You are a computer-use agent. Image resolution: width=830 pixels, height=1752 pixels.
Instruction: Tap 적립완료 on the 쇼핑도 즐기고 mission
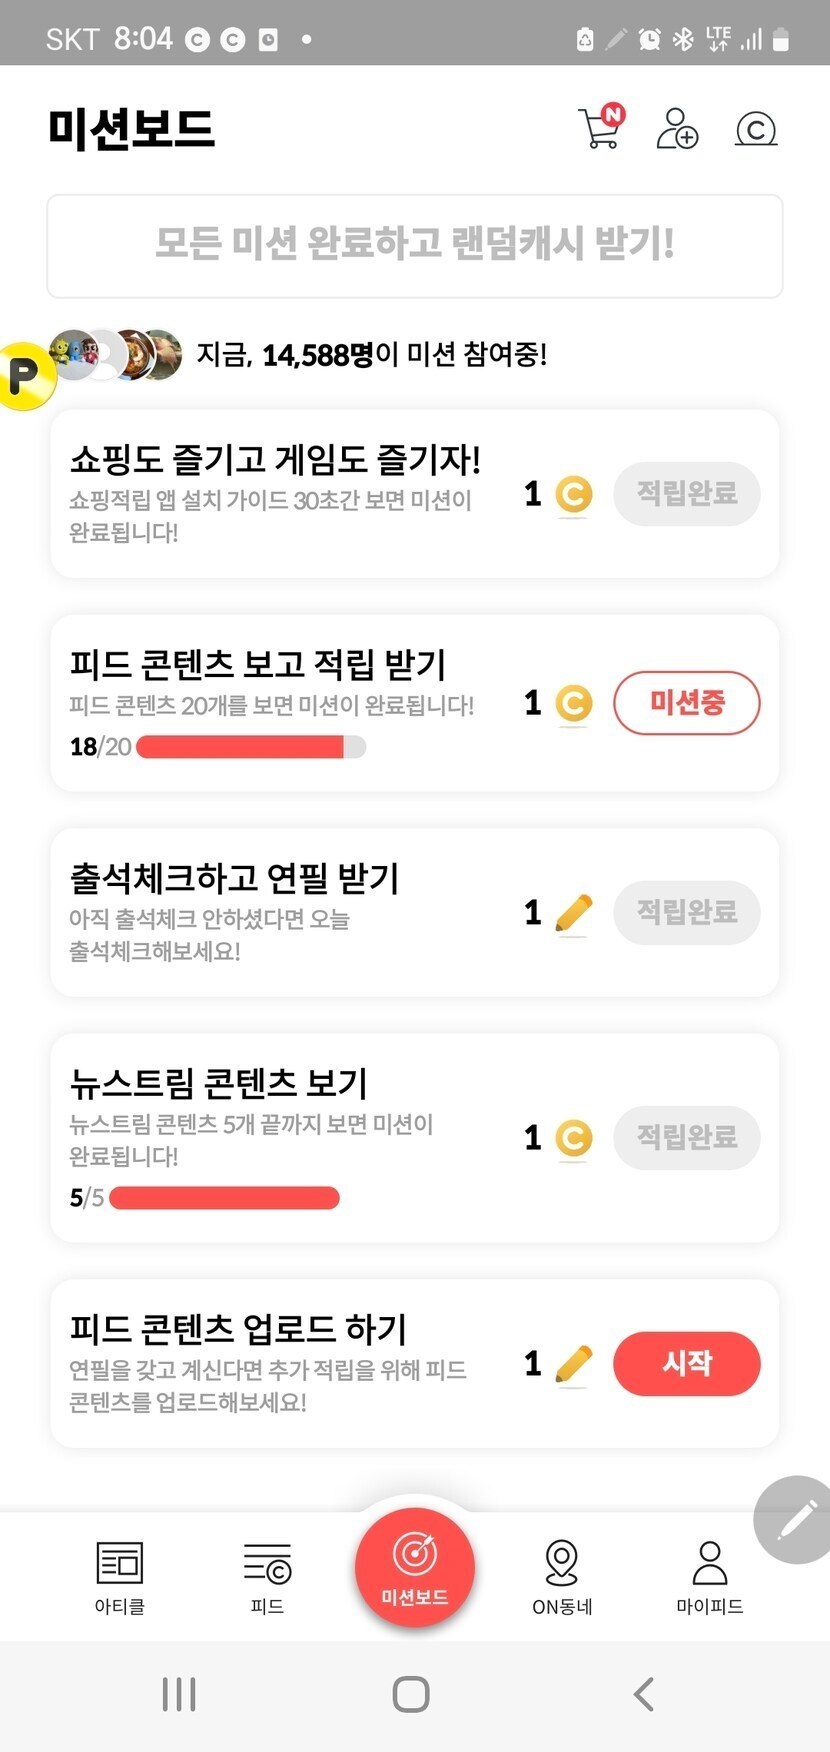coord(686,494)
